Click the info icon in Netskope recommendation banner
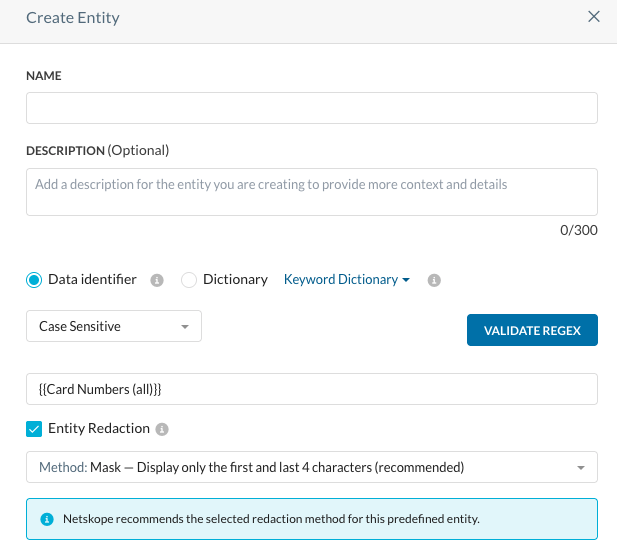This screenshot has width=617, height=553. [47, 519]
